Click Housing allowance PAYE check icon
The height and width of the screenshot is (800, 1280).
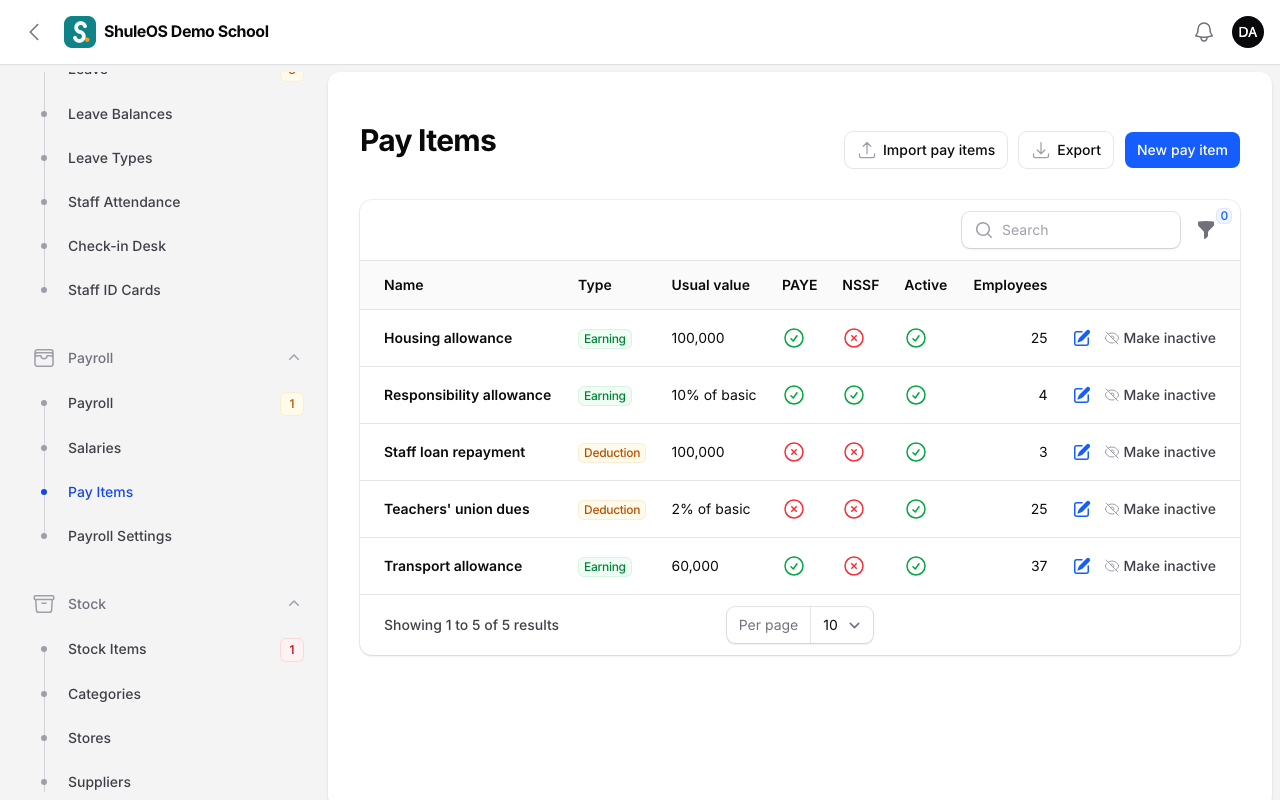[x=794, y=338]
